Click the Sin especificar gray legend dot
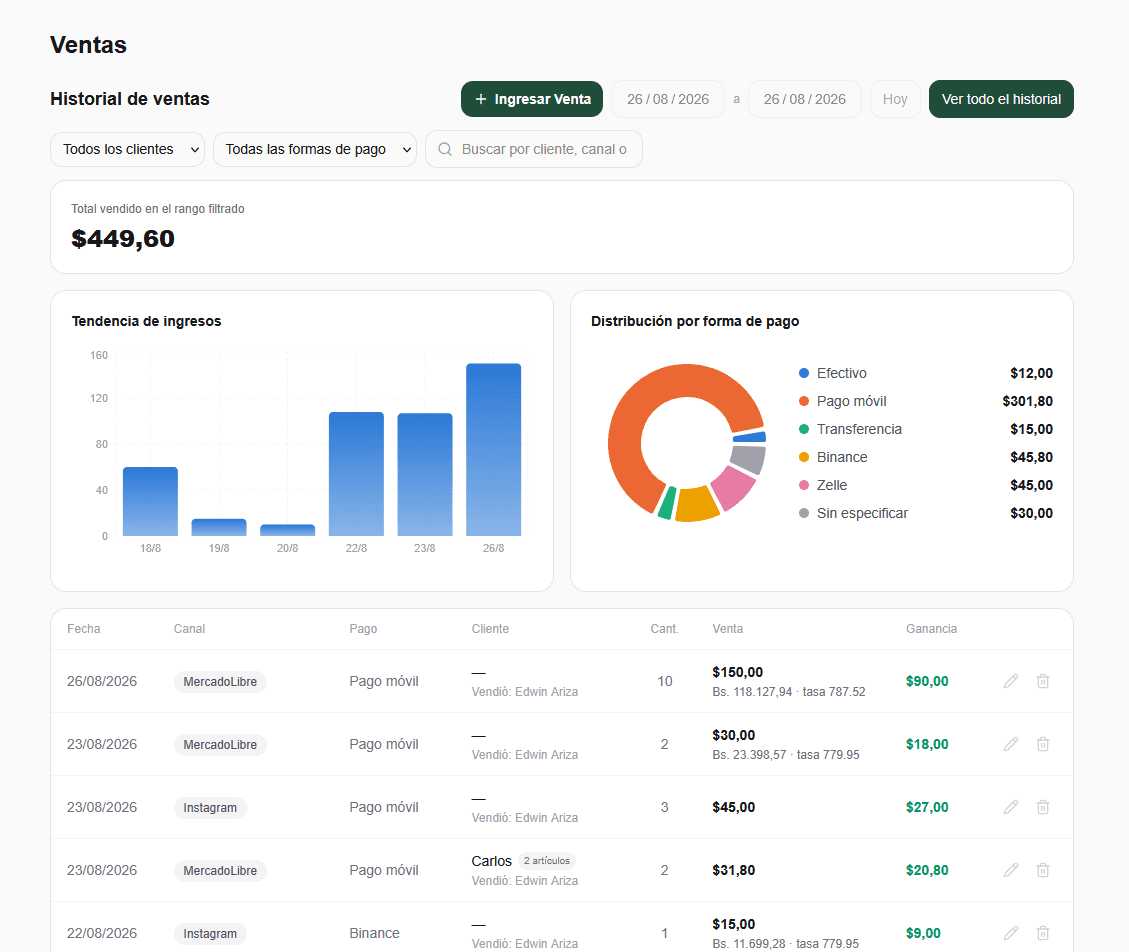Viewport: 1129px width, 952px height. (804, 513)
